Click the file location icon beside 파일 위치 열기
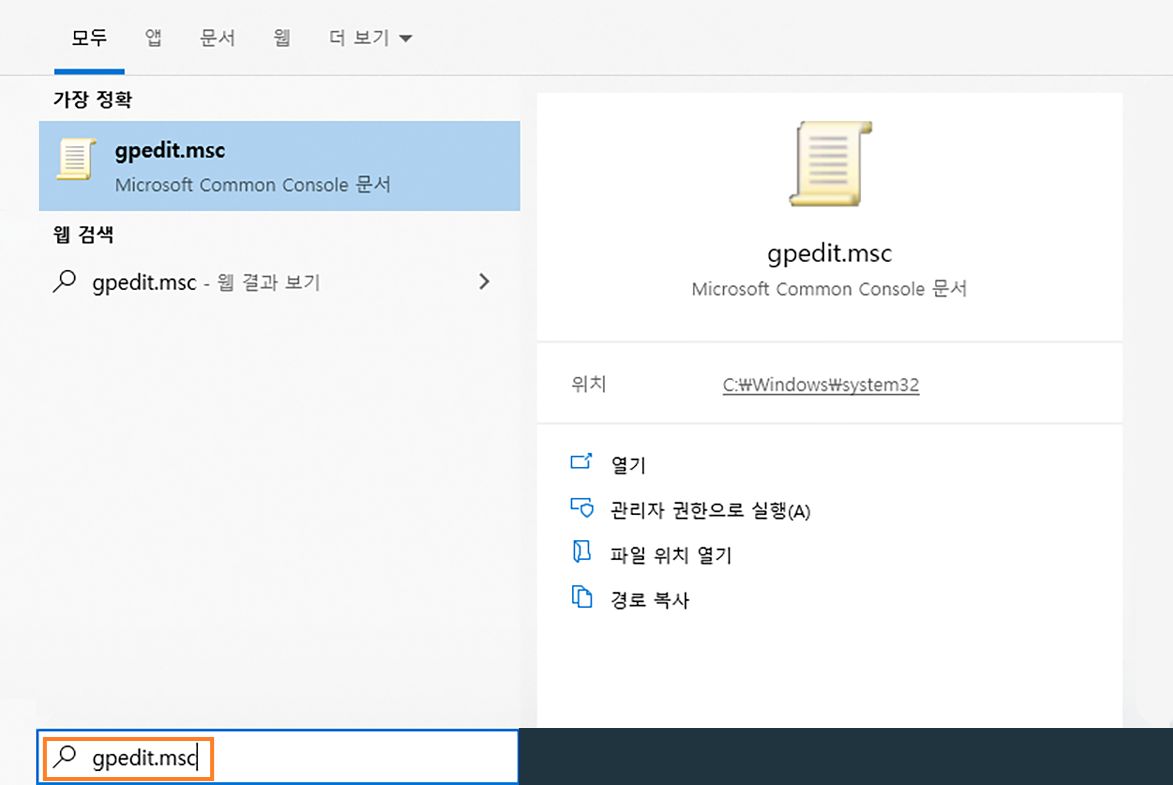Screen dimensions: 1173x785 click(581, 552)
